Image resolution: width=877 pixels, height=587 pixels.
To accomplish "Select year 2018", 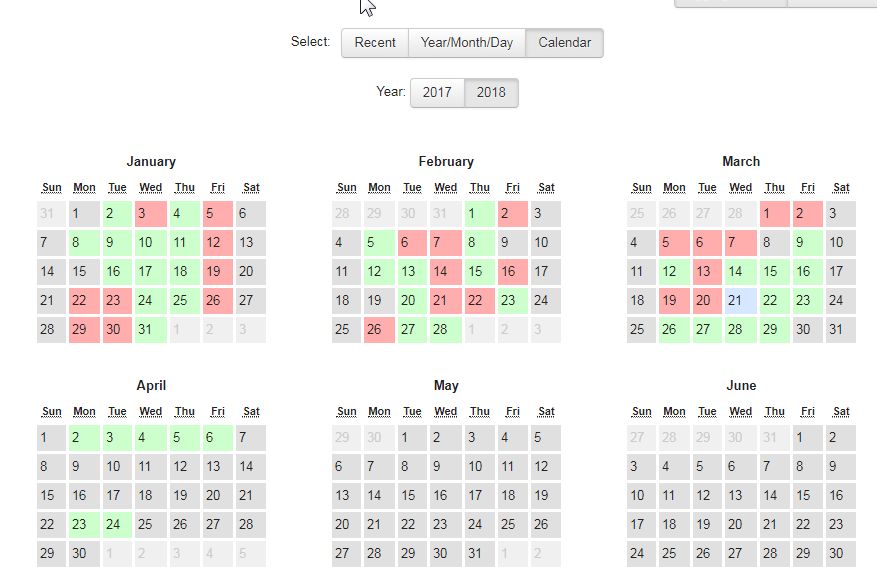I will point(491,92).
